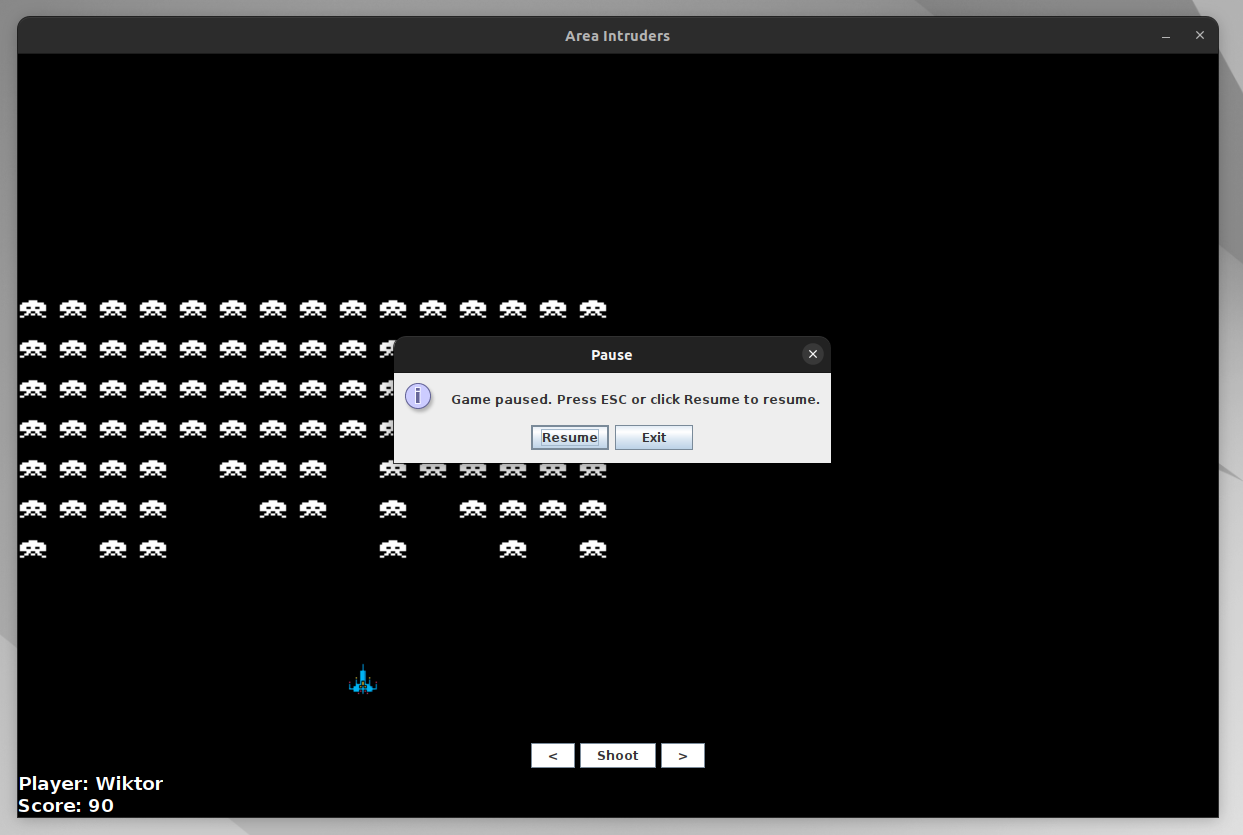1243x835 pixels.
Task: Click the 'Score: 90' text
Action: (x=66, y=805)
